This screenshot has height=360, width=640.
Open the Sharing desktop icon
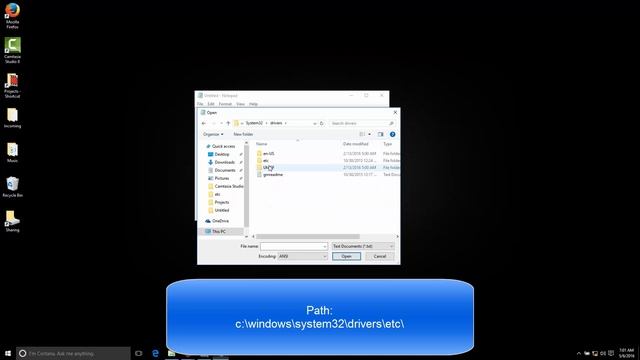[12, 221]
